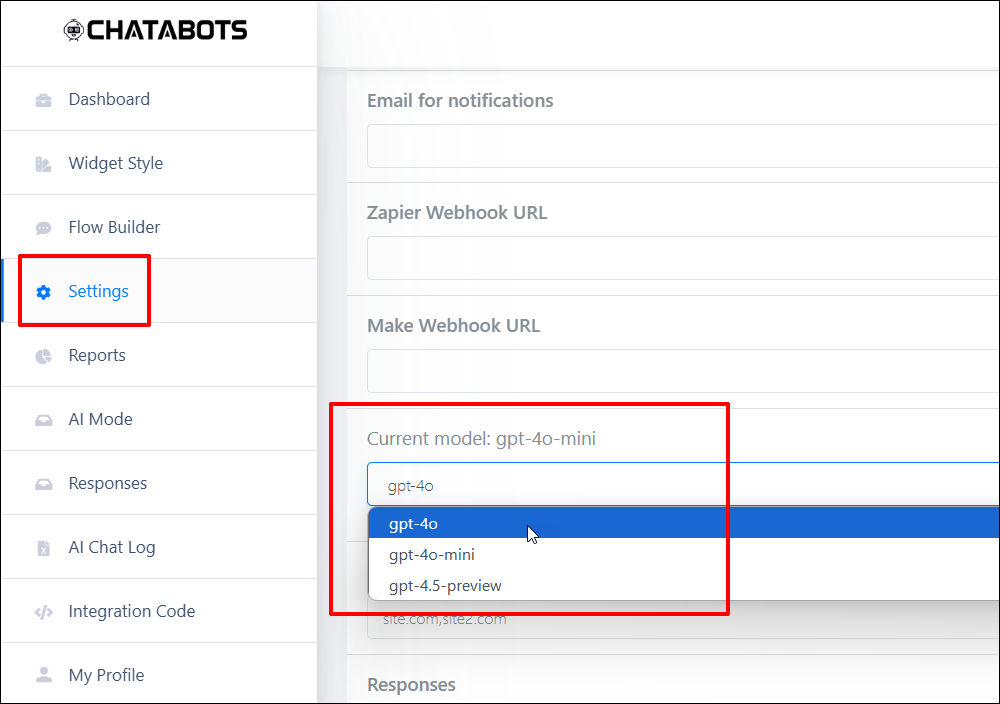Viewport: 1000px width, 704px height.
Task: Open the Responses menu item
Action: coord(108,483)
